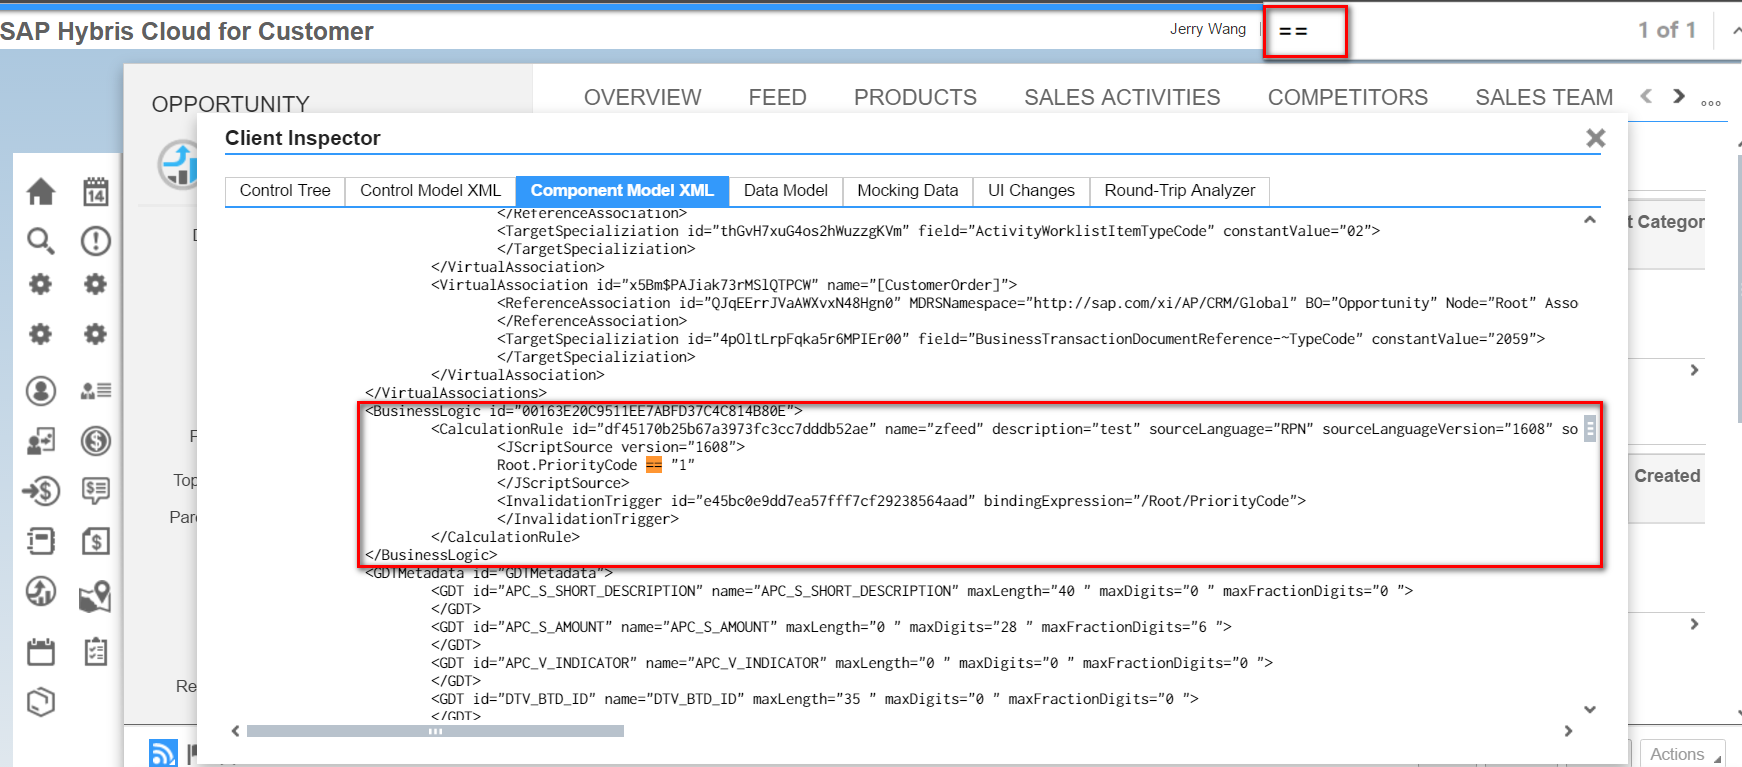
Task: Open the UI Changes tab
Action: point(1031,191)
